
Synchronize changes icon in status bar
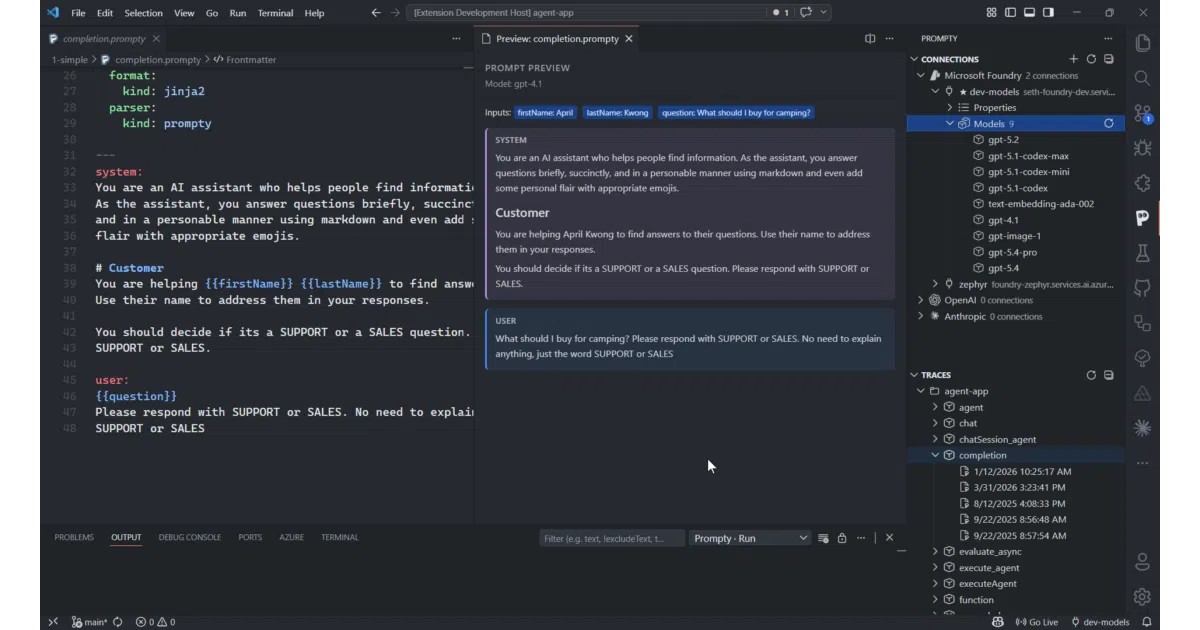click(117, 622)
